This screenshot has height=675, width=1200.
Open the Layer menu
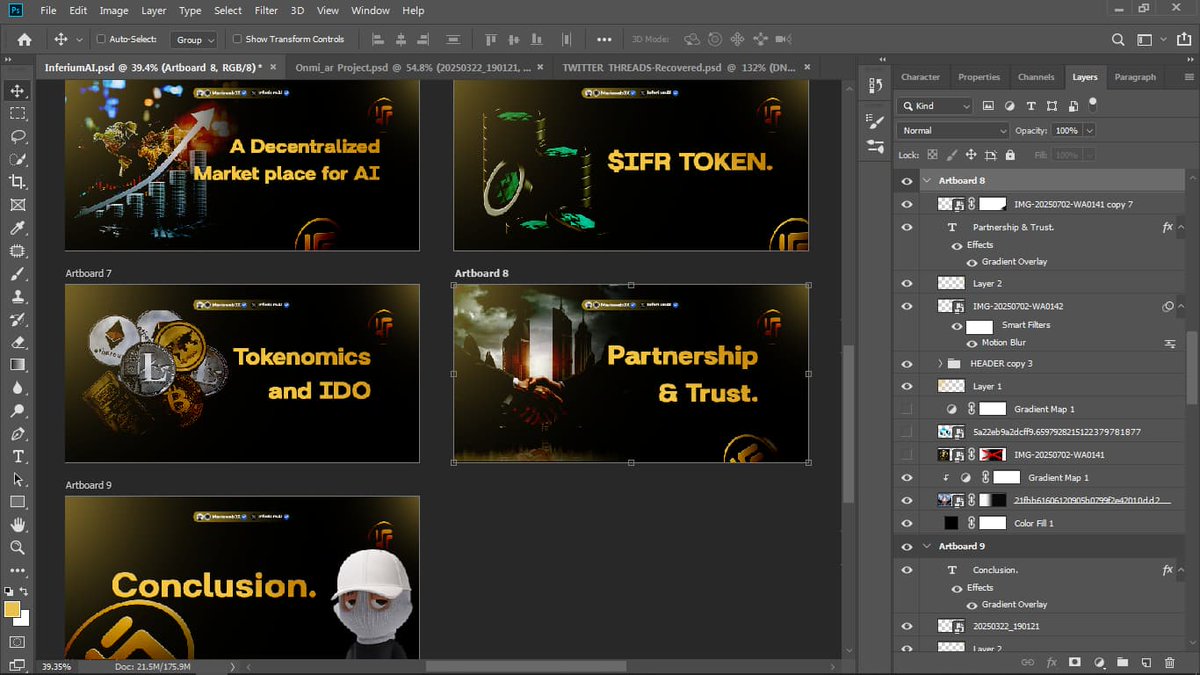(x=154, y=10)
